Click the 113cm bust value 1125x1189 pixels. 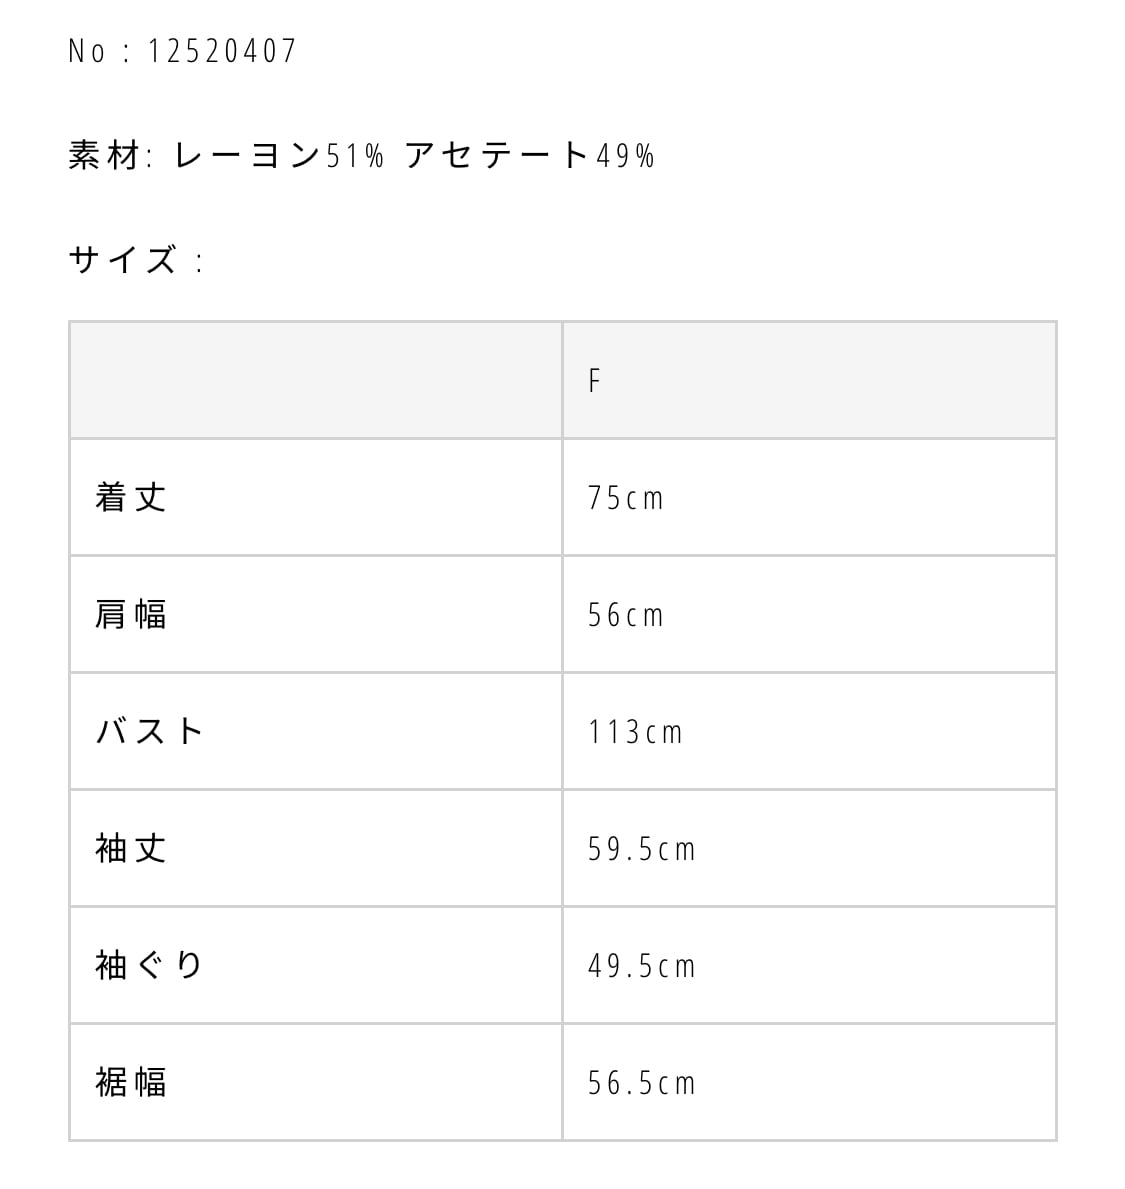[635, 732]
